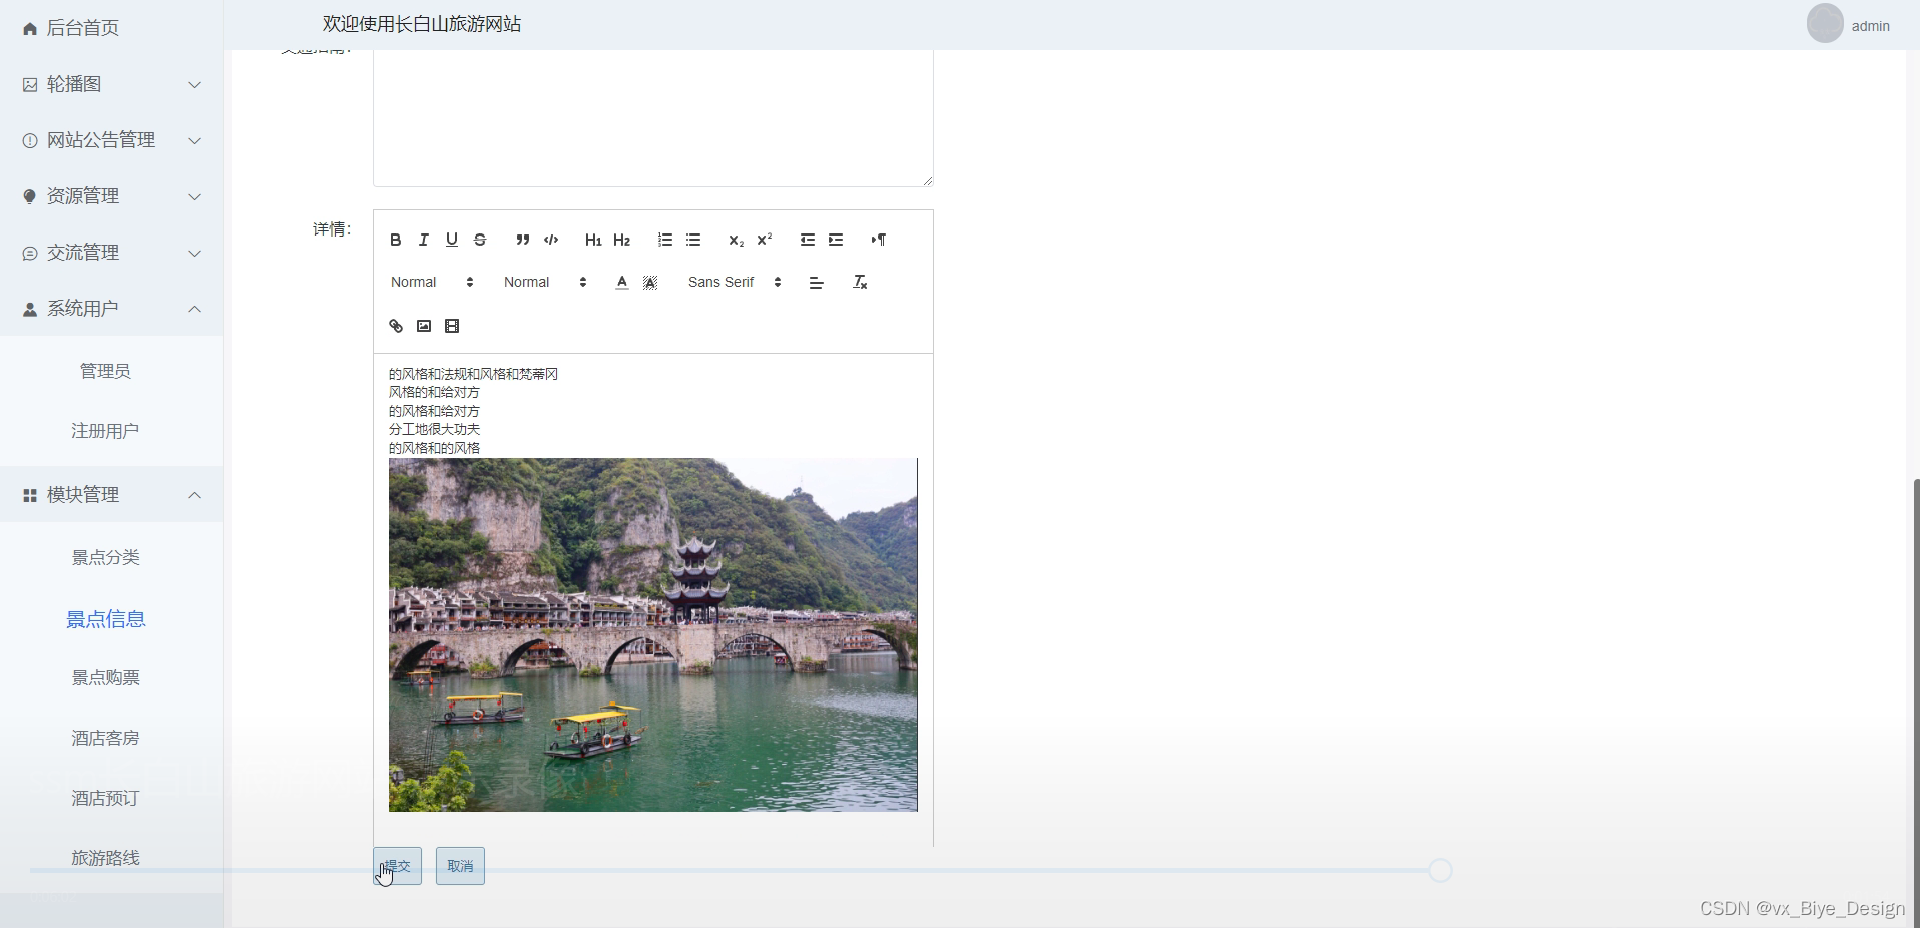Click the 取消 cancel button

click(x=460, y=866)
